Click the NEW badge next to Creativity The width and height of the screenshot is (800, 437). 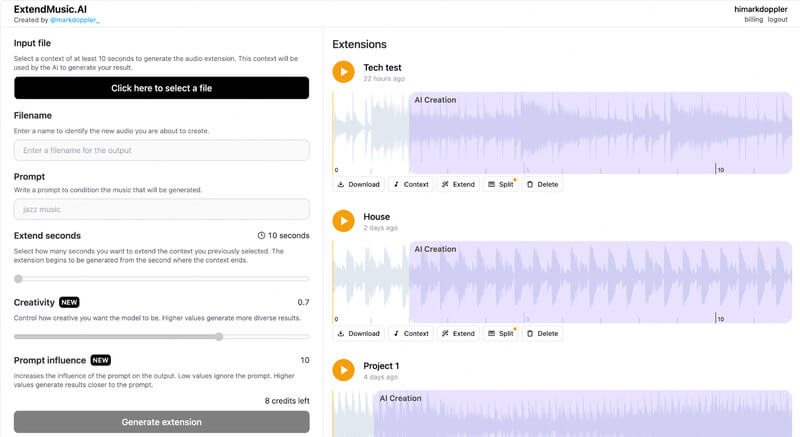(69, 302)
